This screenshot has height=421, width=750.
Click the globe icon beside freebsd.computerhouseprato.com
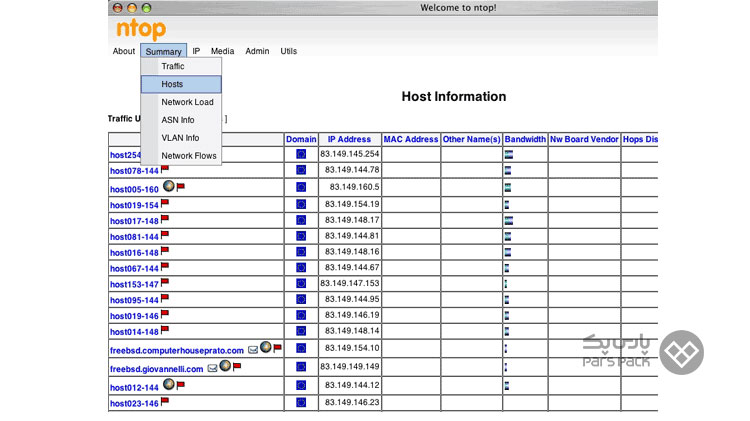[265, 347]
